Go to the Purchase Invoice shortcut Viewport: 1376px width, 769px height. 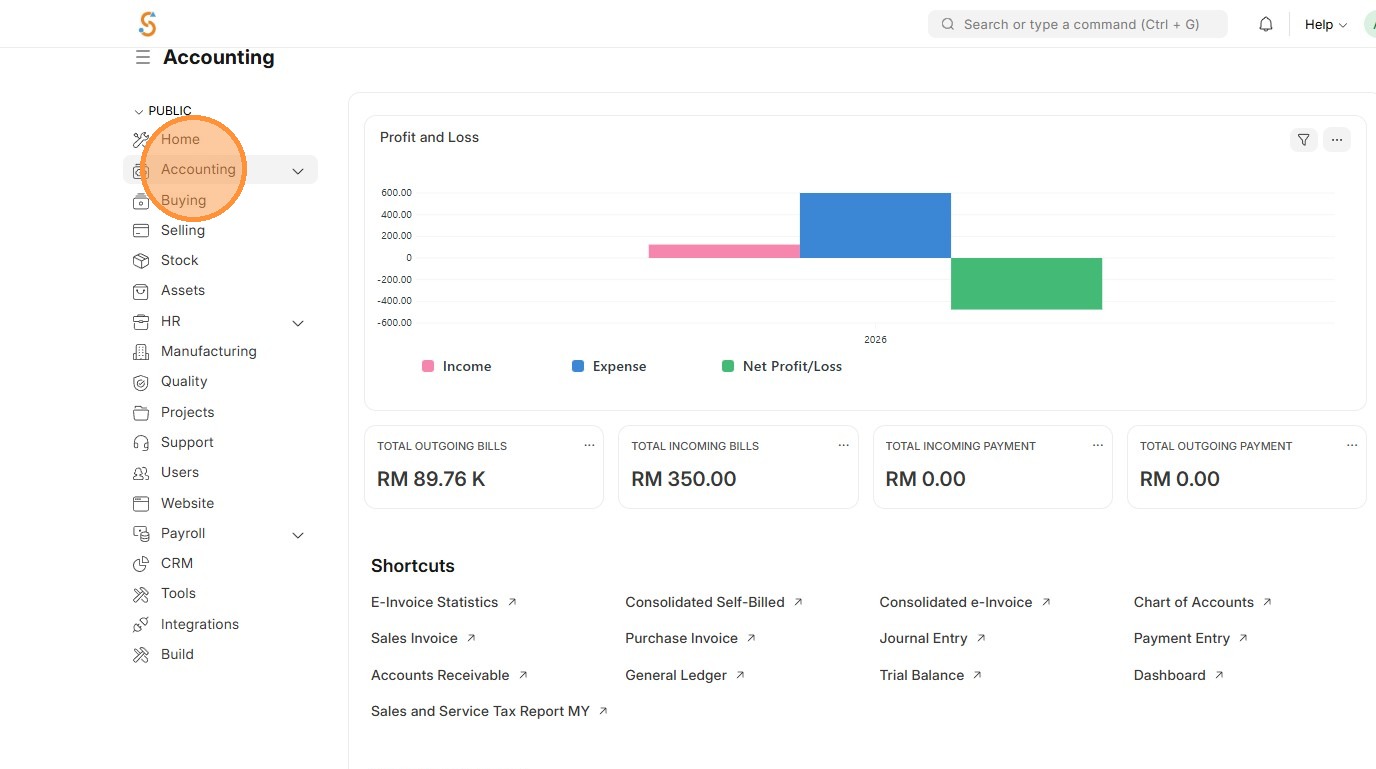[x=691, y=638]
